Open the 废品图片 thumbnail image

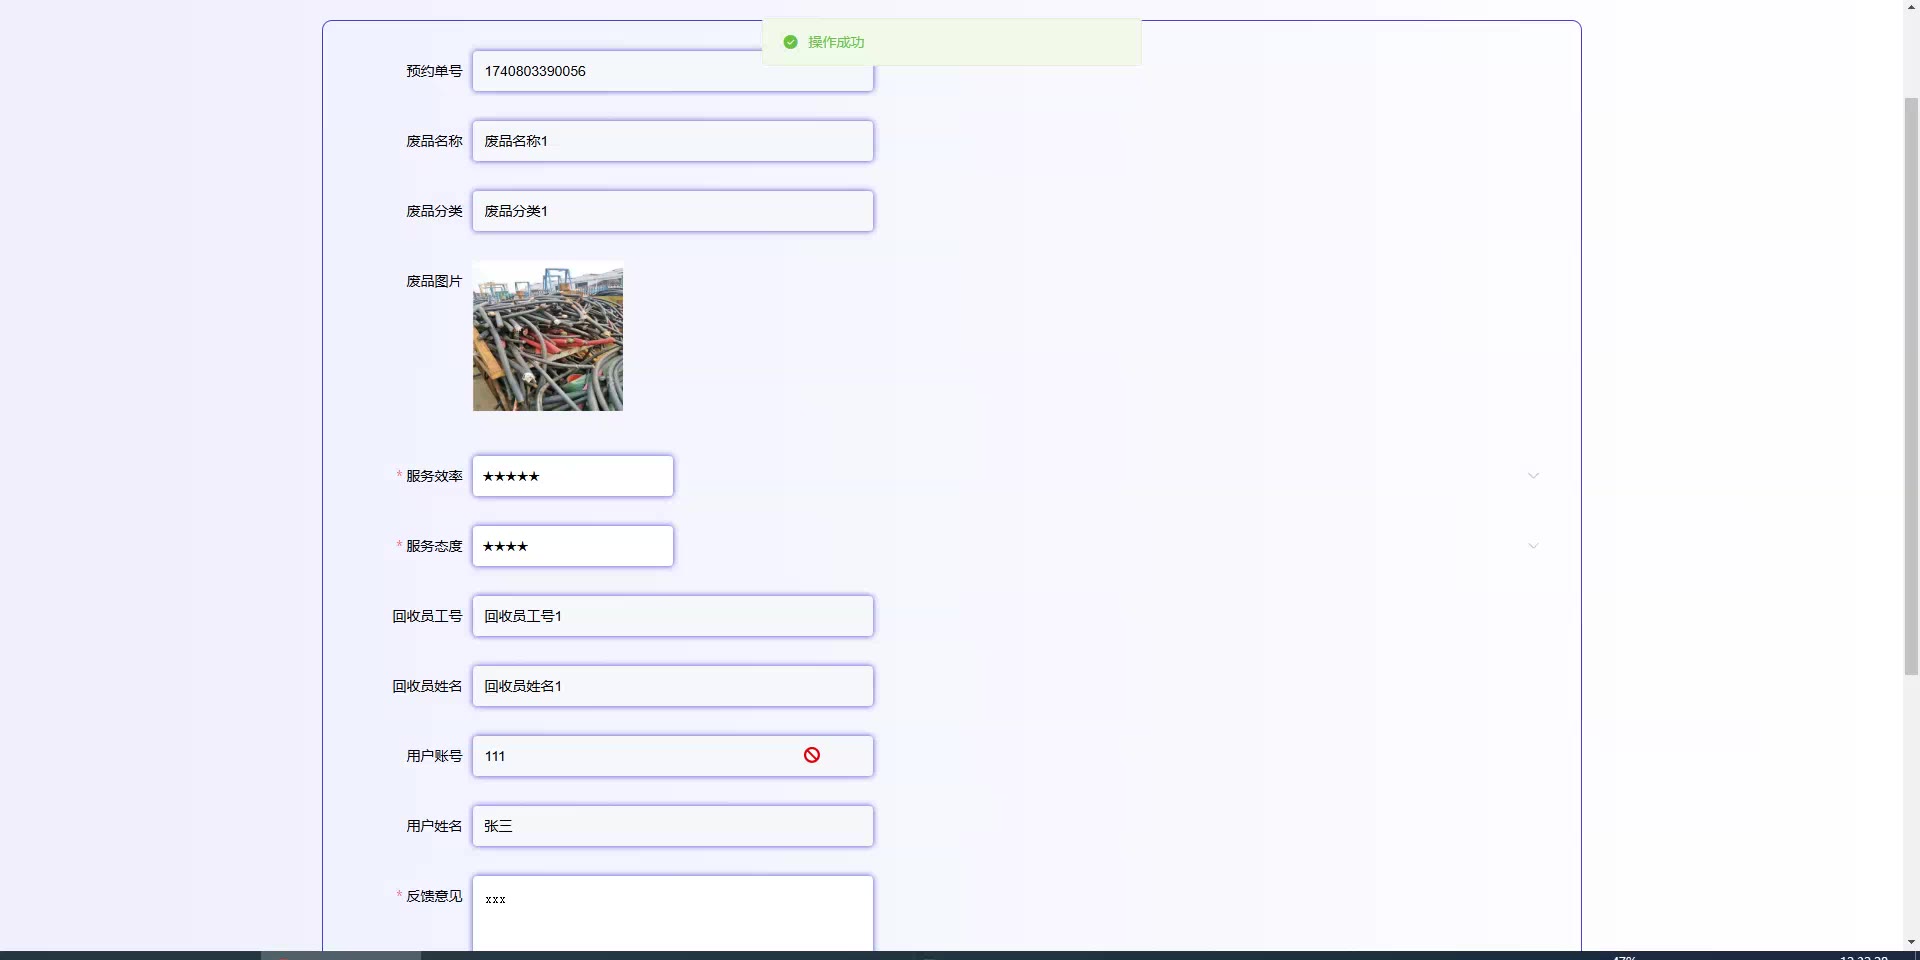click(548, 336)
